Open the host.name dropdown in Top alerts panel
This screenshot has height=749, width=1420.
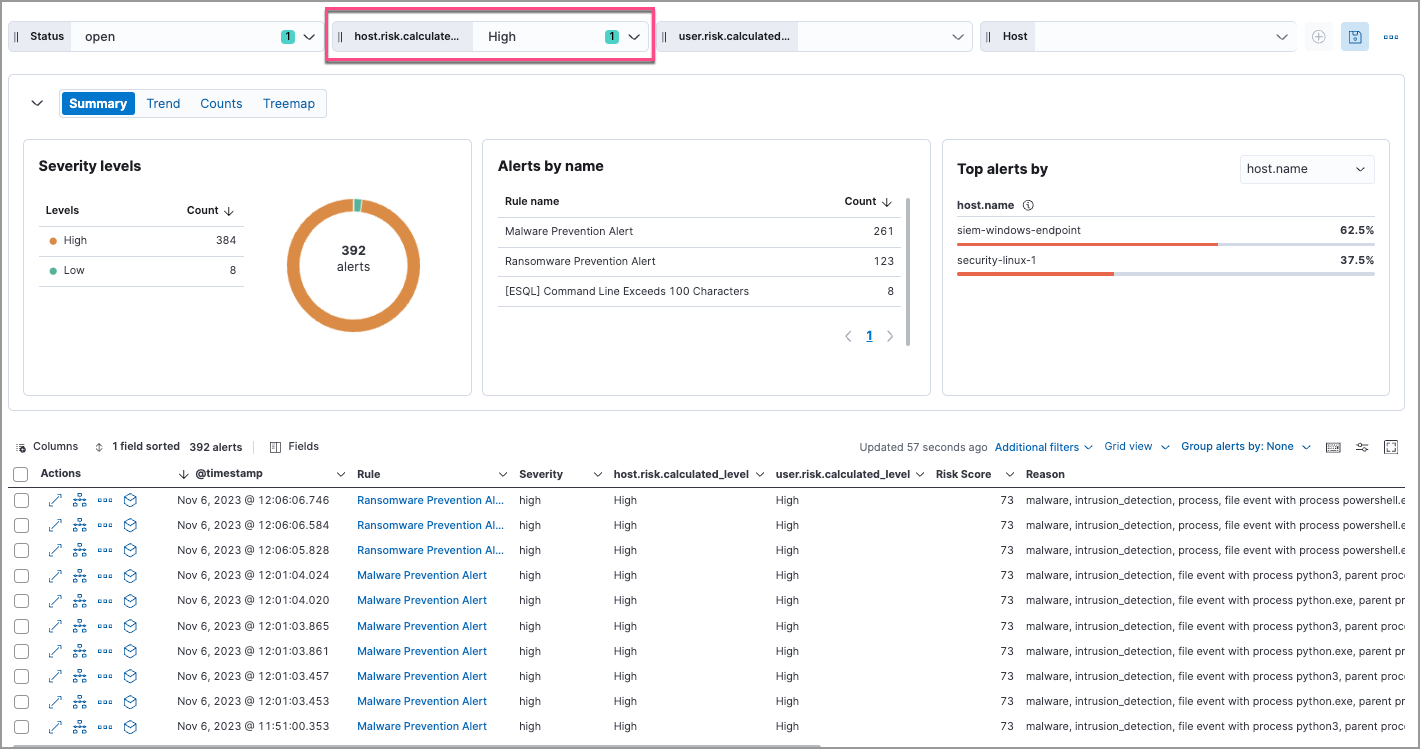click(1306, 169)
